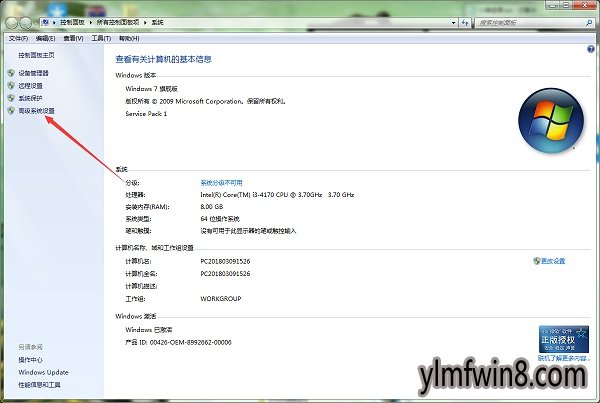
Task: Click the Intel Core i3-4170 processor text
Action: (x=277, y=194)
